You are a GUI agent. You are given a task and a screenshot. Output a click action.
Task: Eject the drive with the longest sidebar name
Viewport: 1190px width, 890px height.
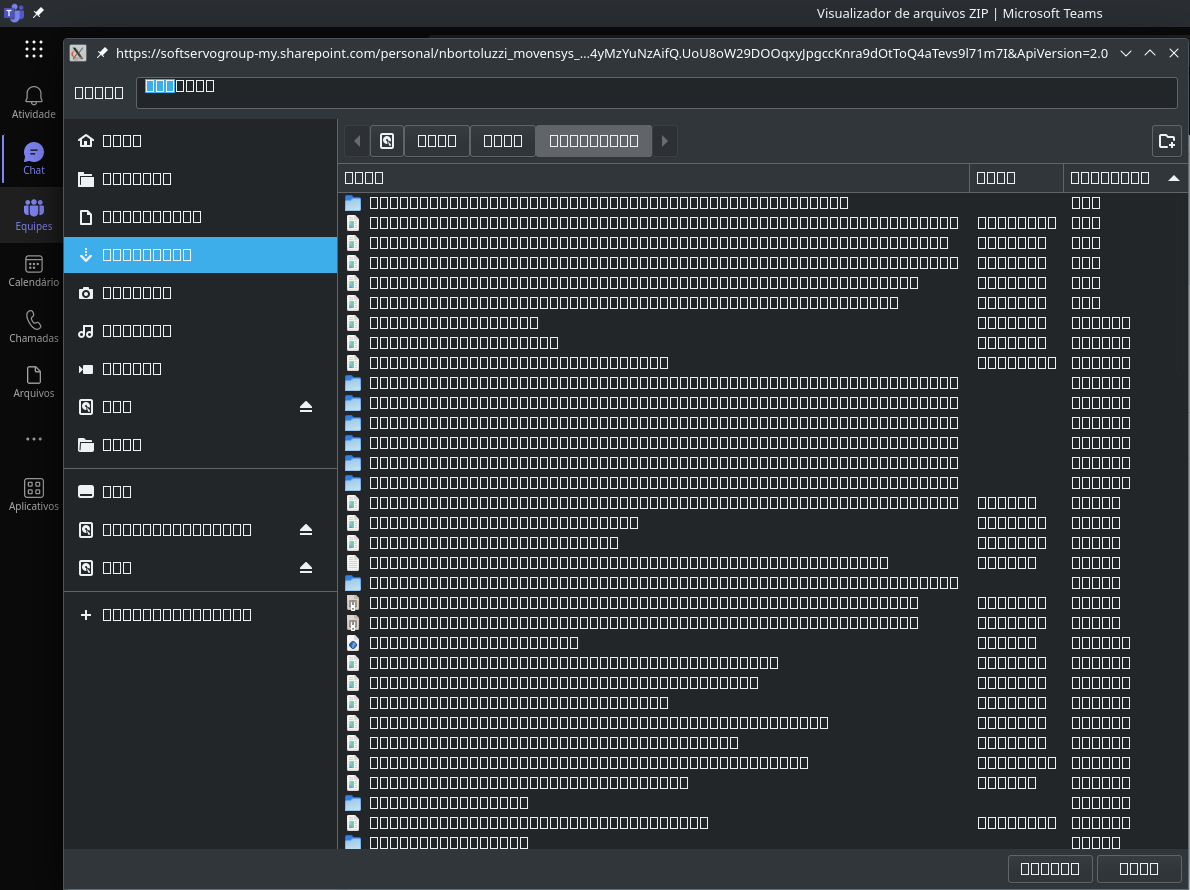tap(306, 530)
